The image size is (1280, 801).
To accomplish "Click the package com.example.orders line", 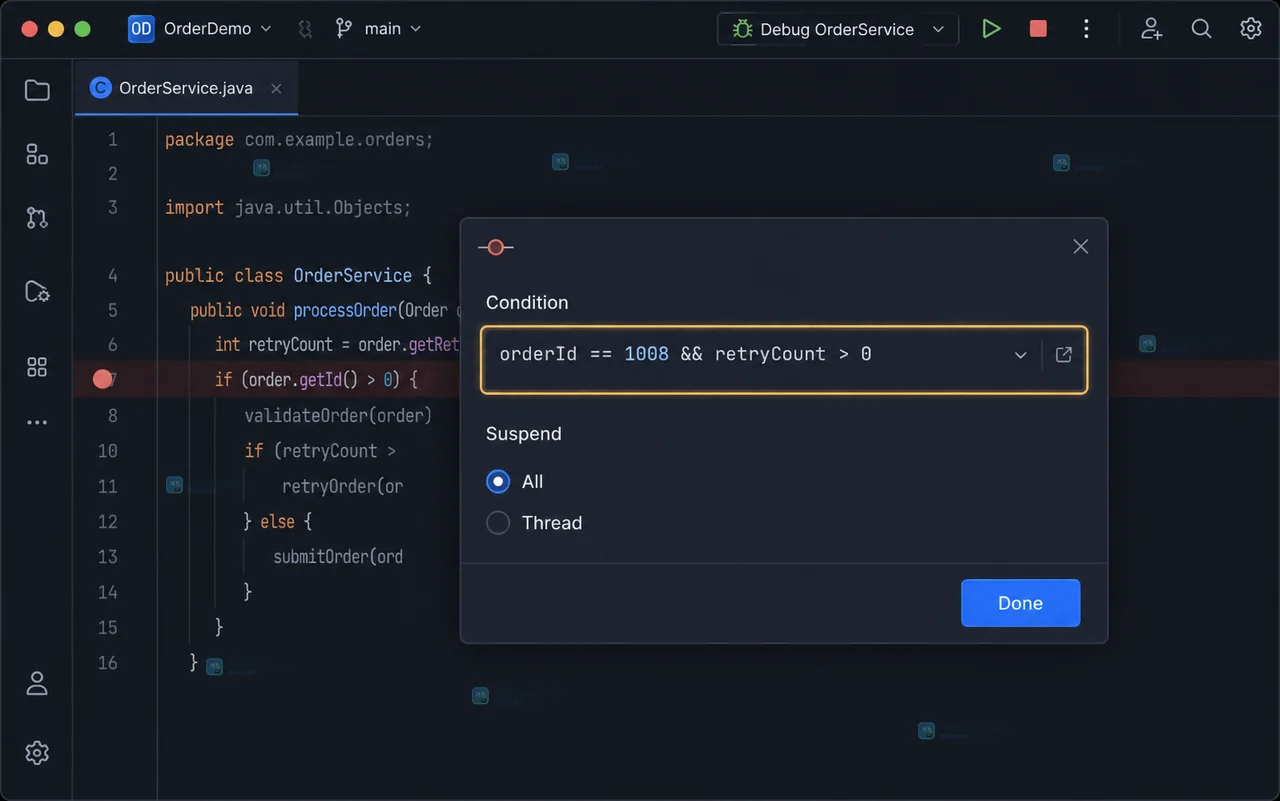I will [x=299, y=139].
